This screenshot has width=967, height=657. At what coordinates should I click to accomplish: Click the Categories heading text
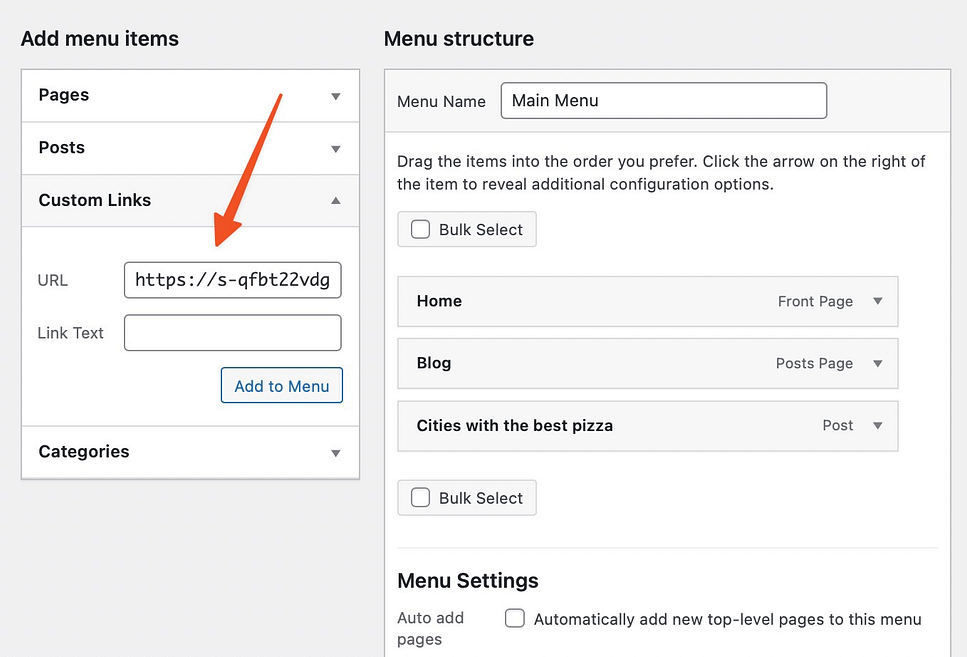tap(84, 452)
